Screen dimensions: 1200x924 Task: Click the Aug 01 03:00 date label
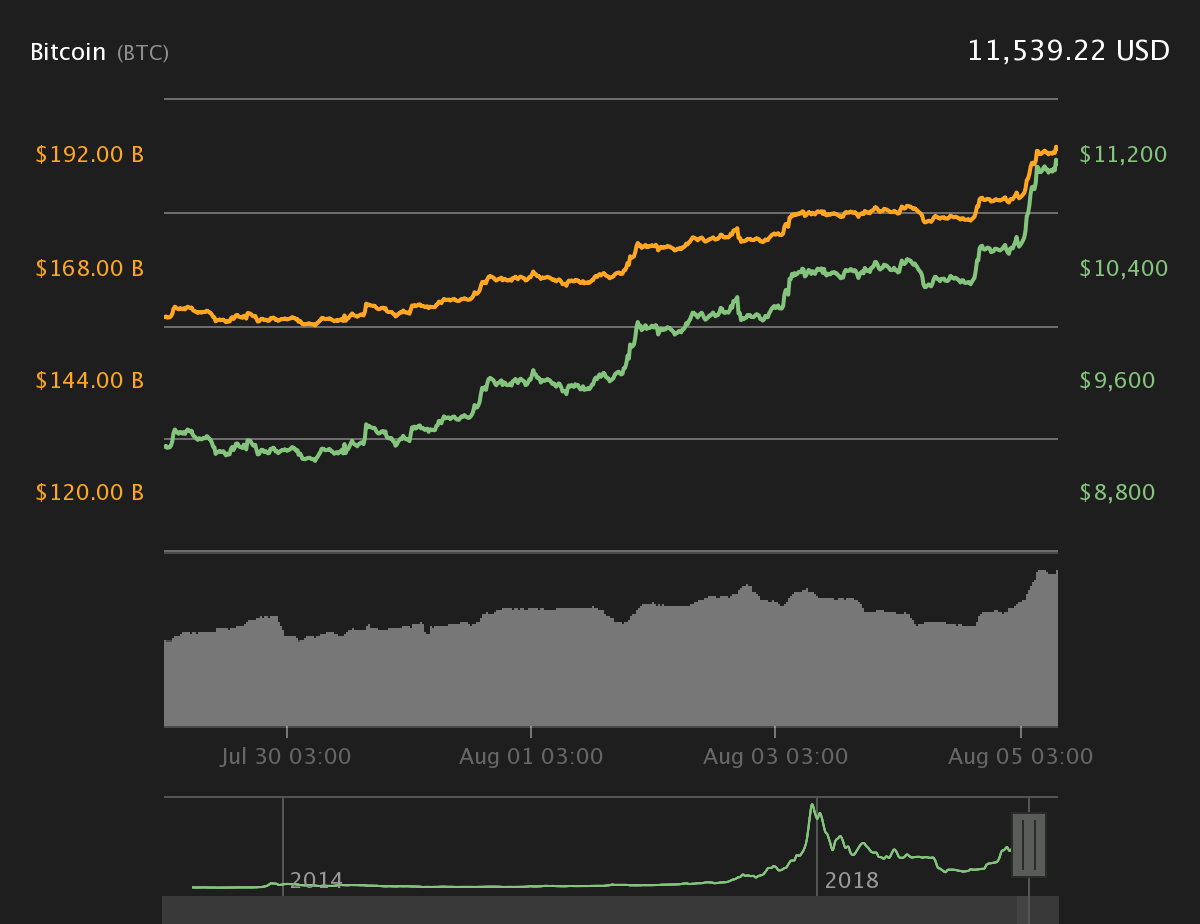pyautogui.click(x=531, y=757)
